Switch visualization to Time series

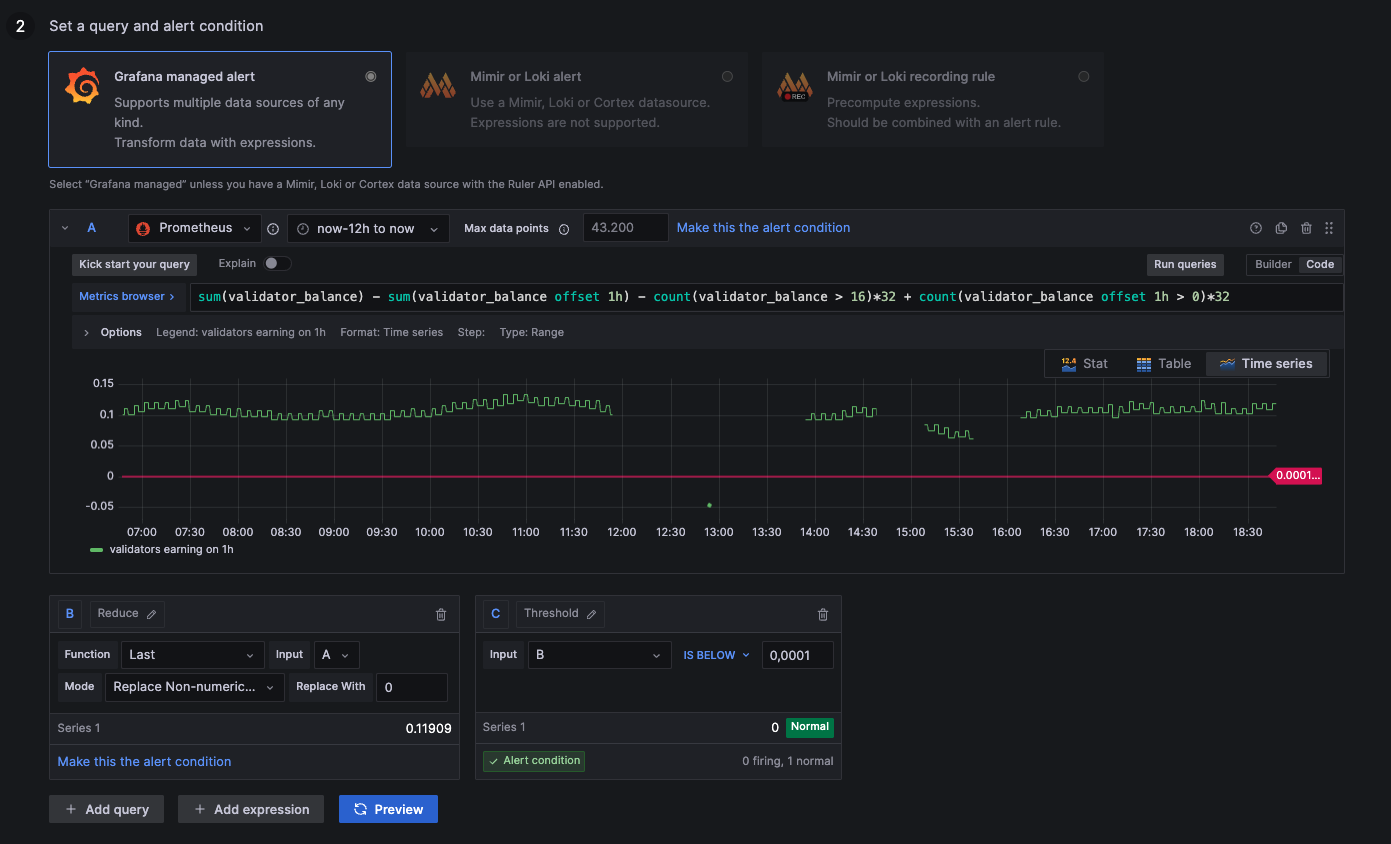pos(1266,364)
